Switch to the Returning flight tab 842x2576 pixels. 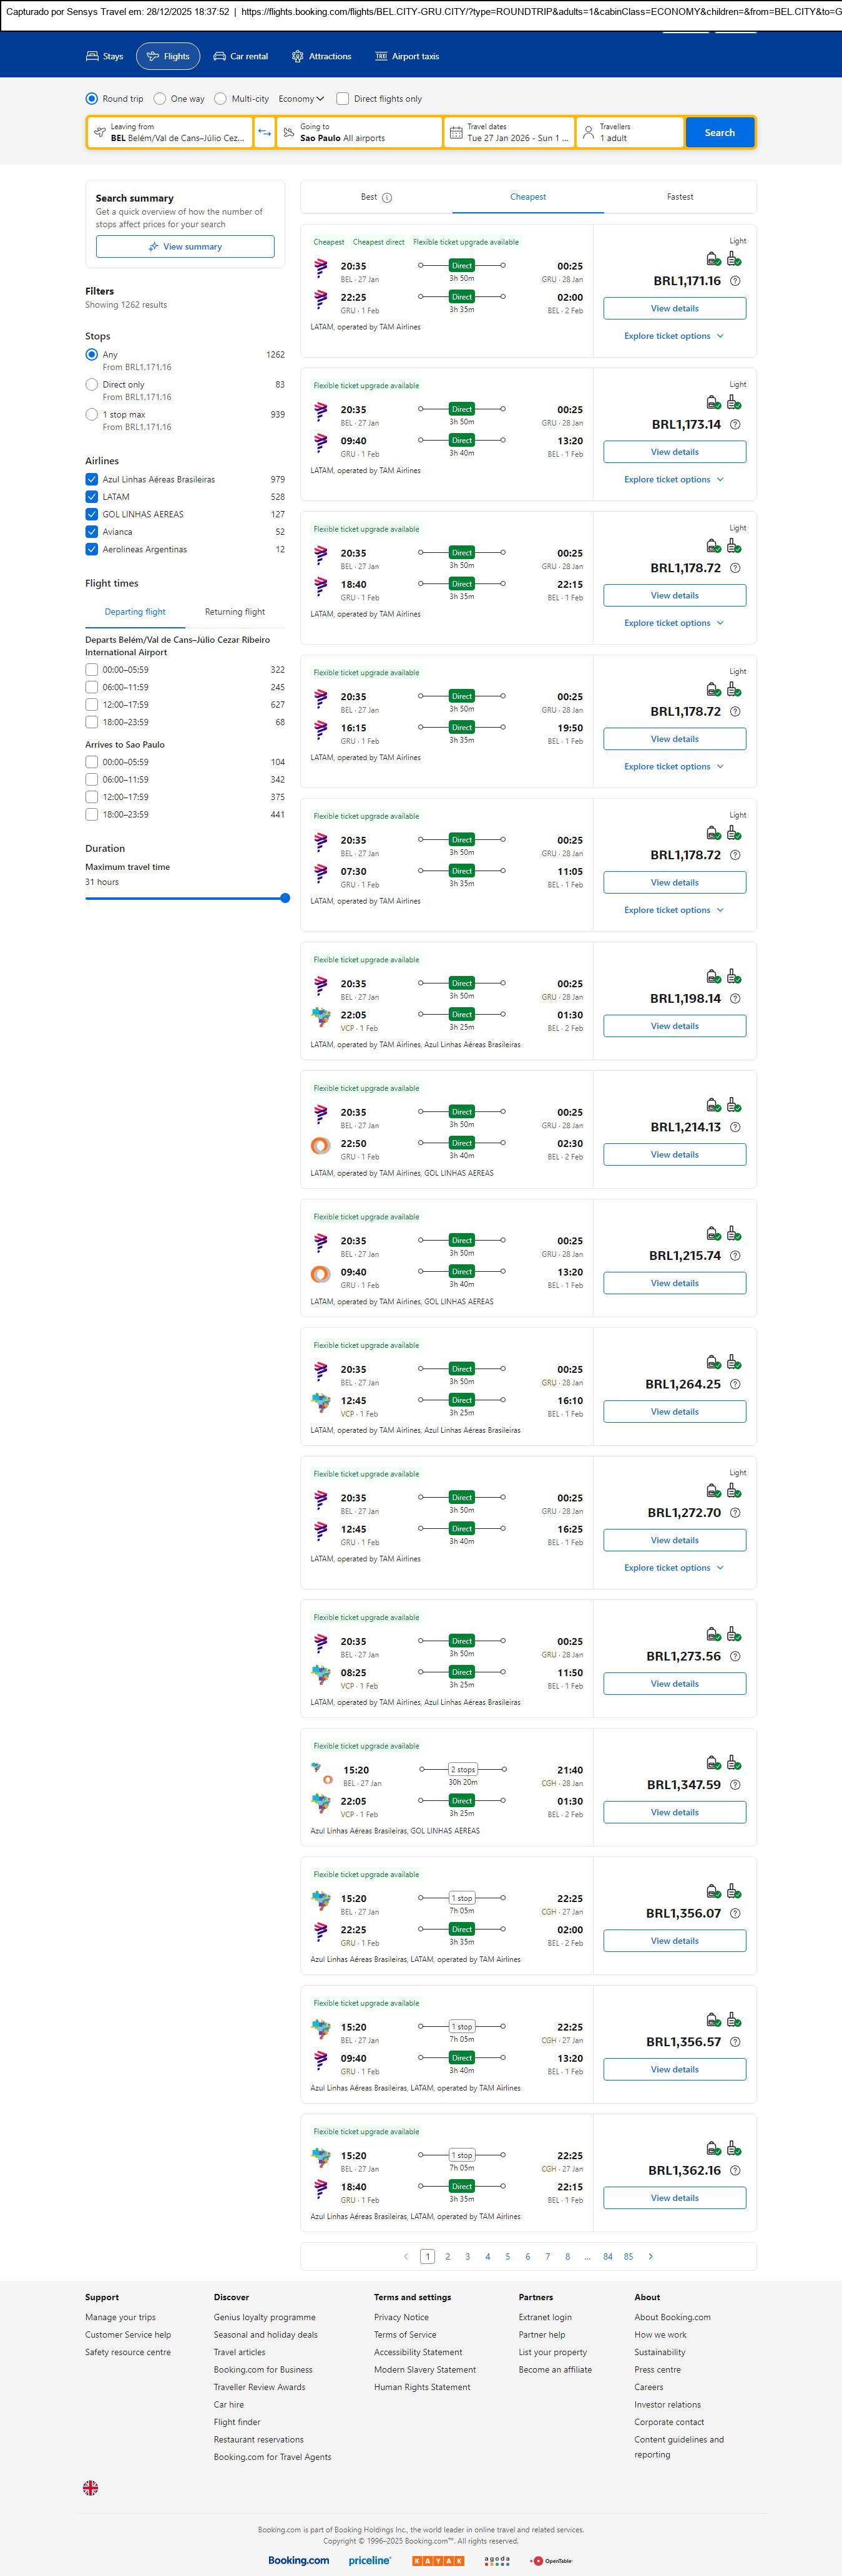[235, 612]
